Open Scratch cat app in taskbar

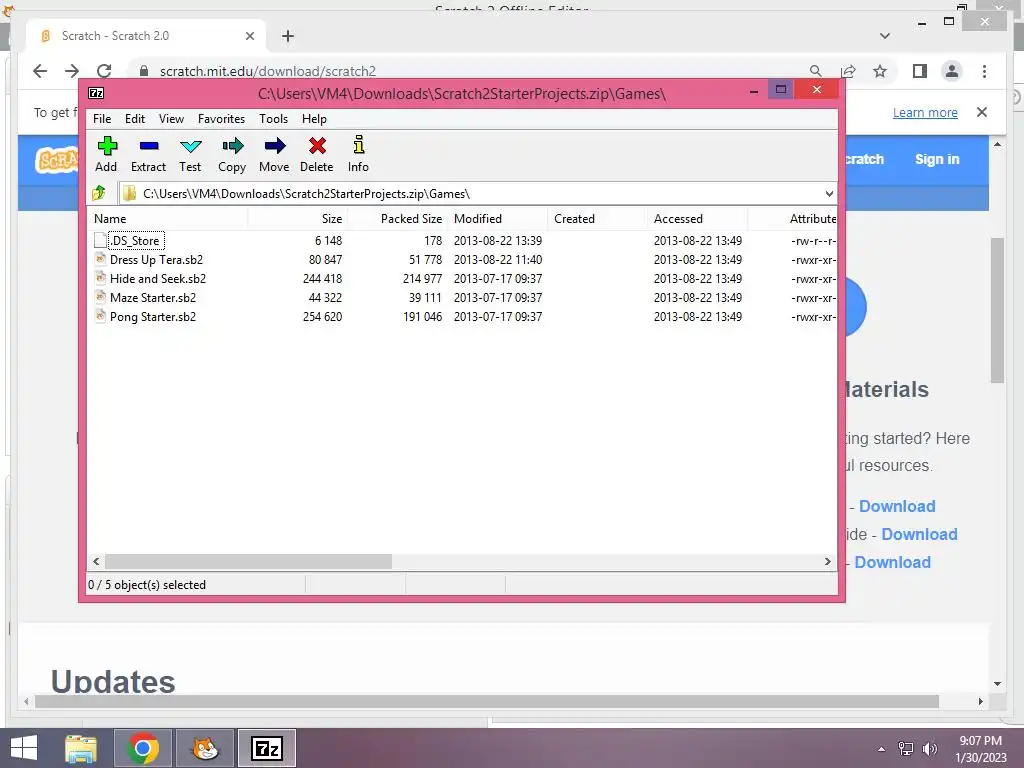205,748
